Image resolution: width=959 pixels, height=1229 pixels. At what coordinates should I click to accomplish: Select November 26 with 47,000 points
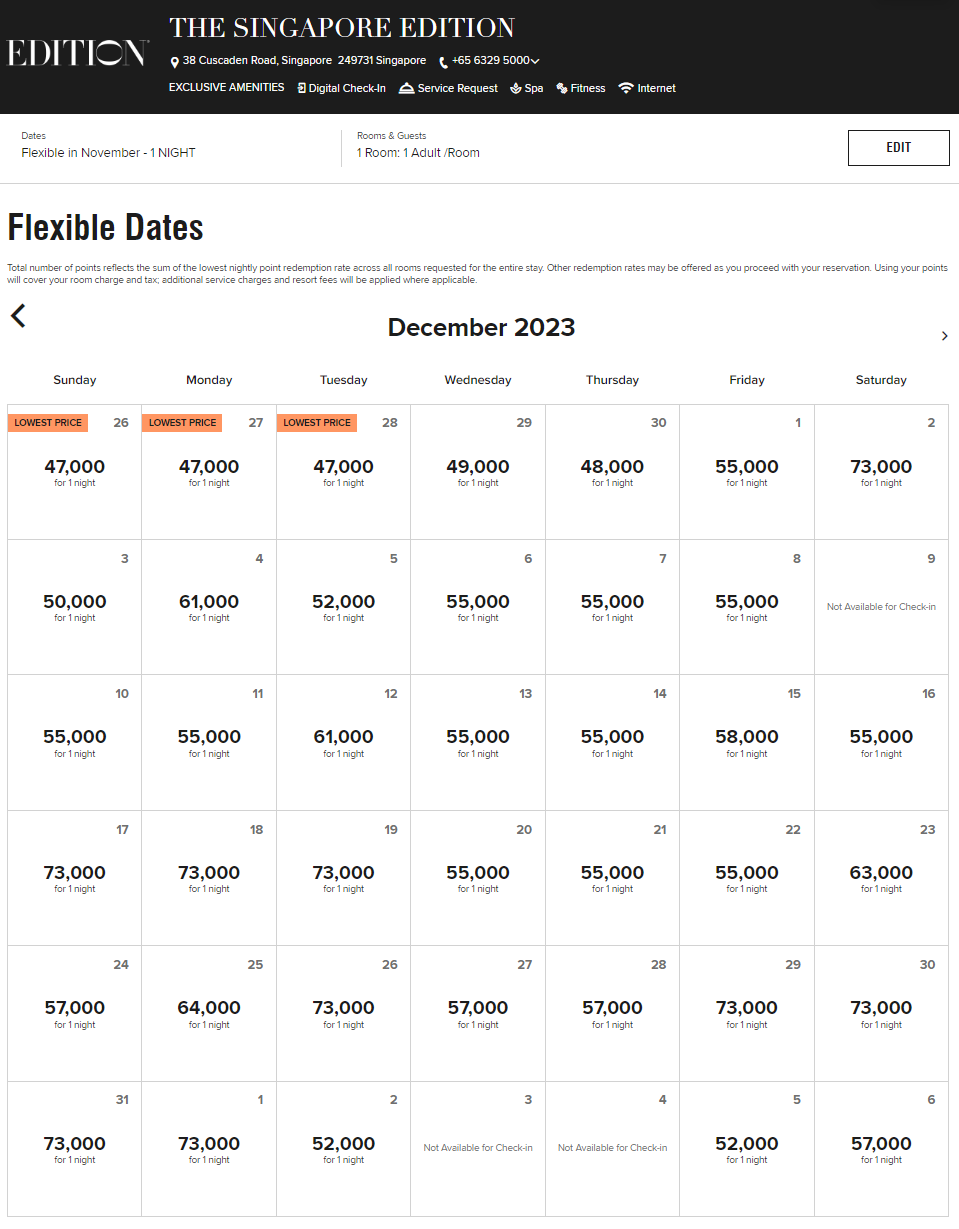(74, 471)
